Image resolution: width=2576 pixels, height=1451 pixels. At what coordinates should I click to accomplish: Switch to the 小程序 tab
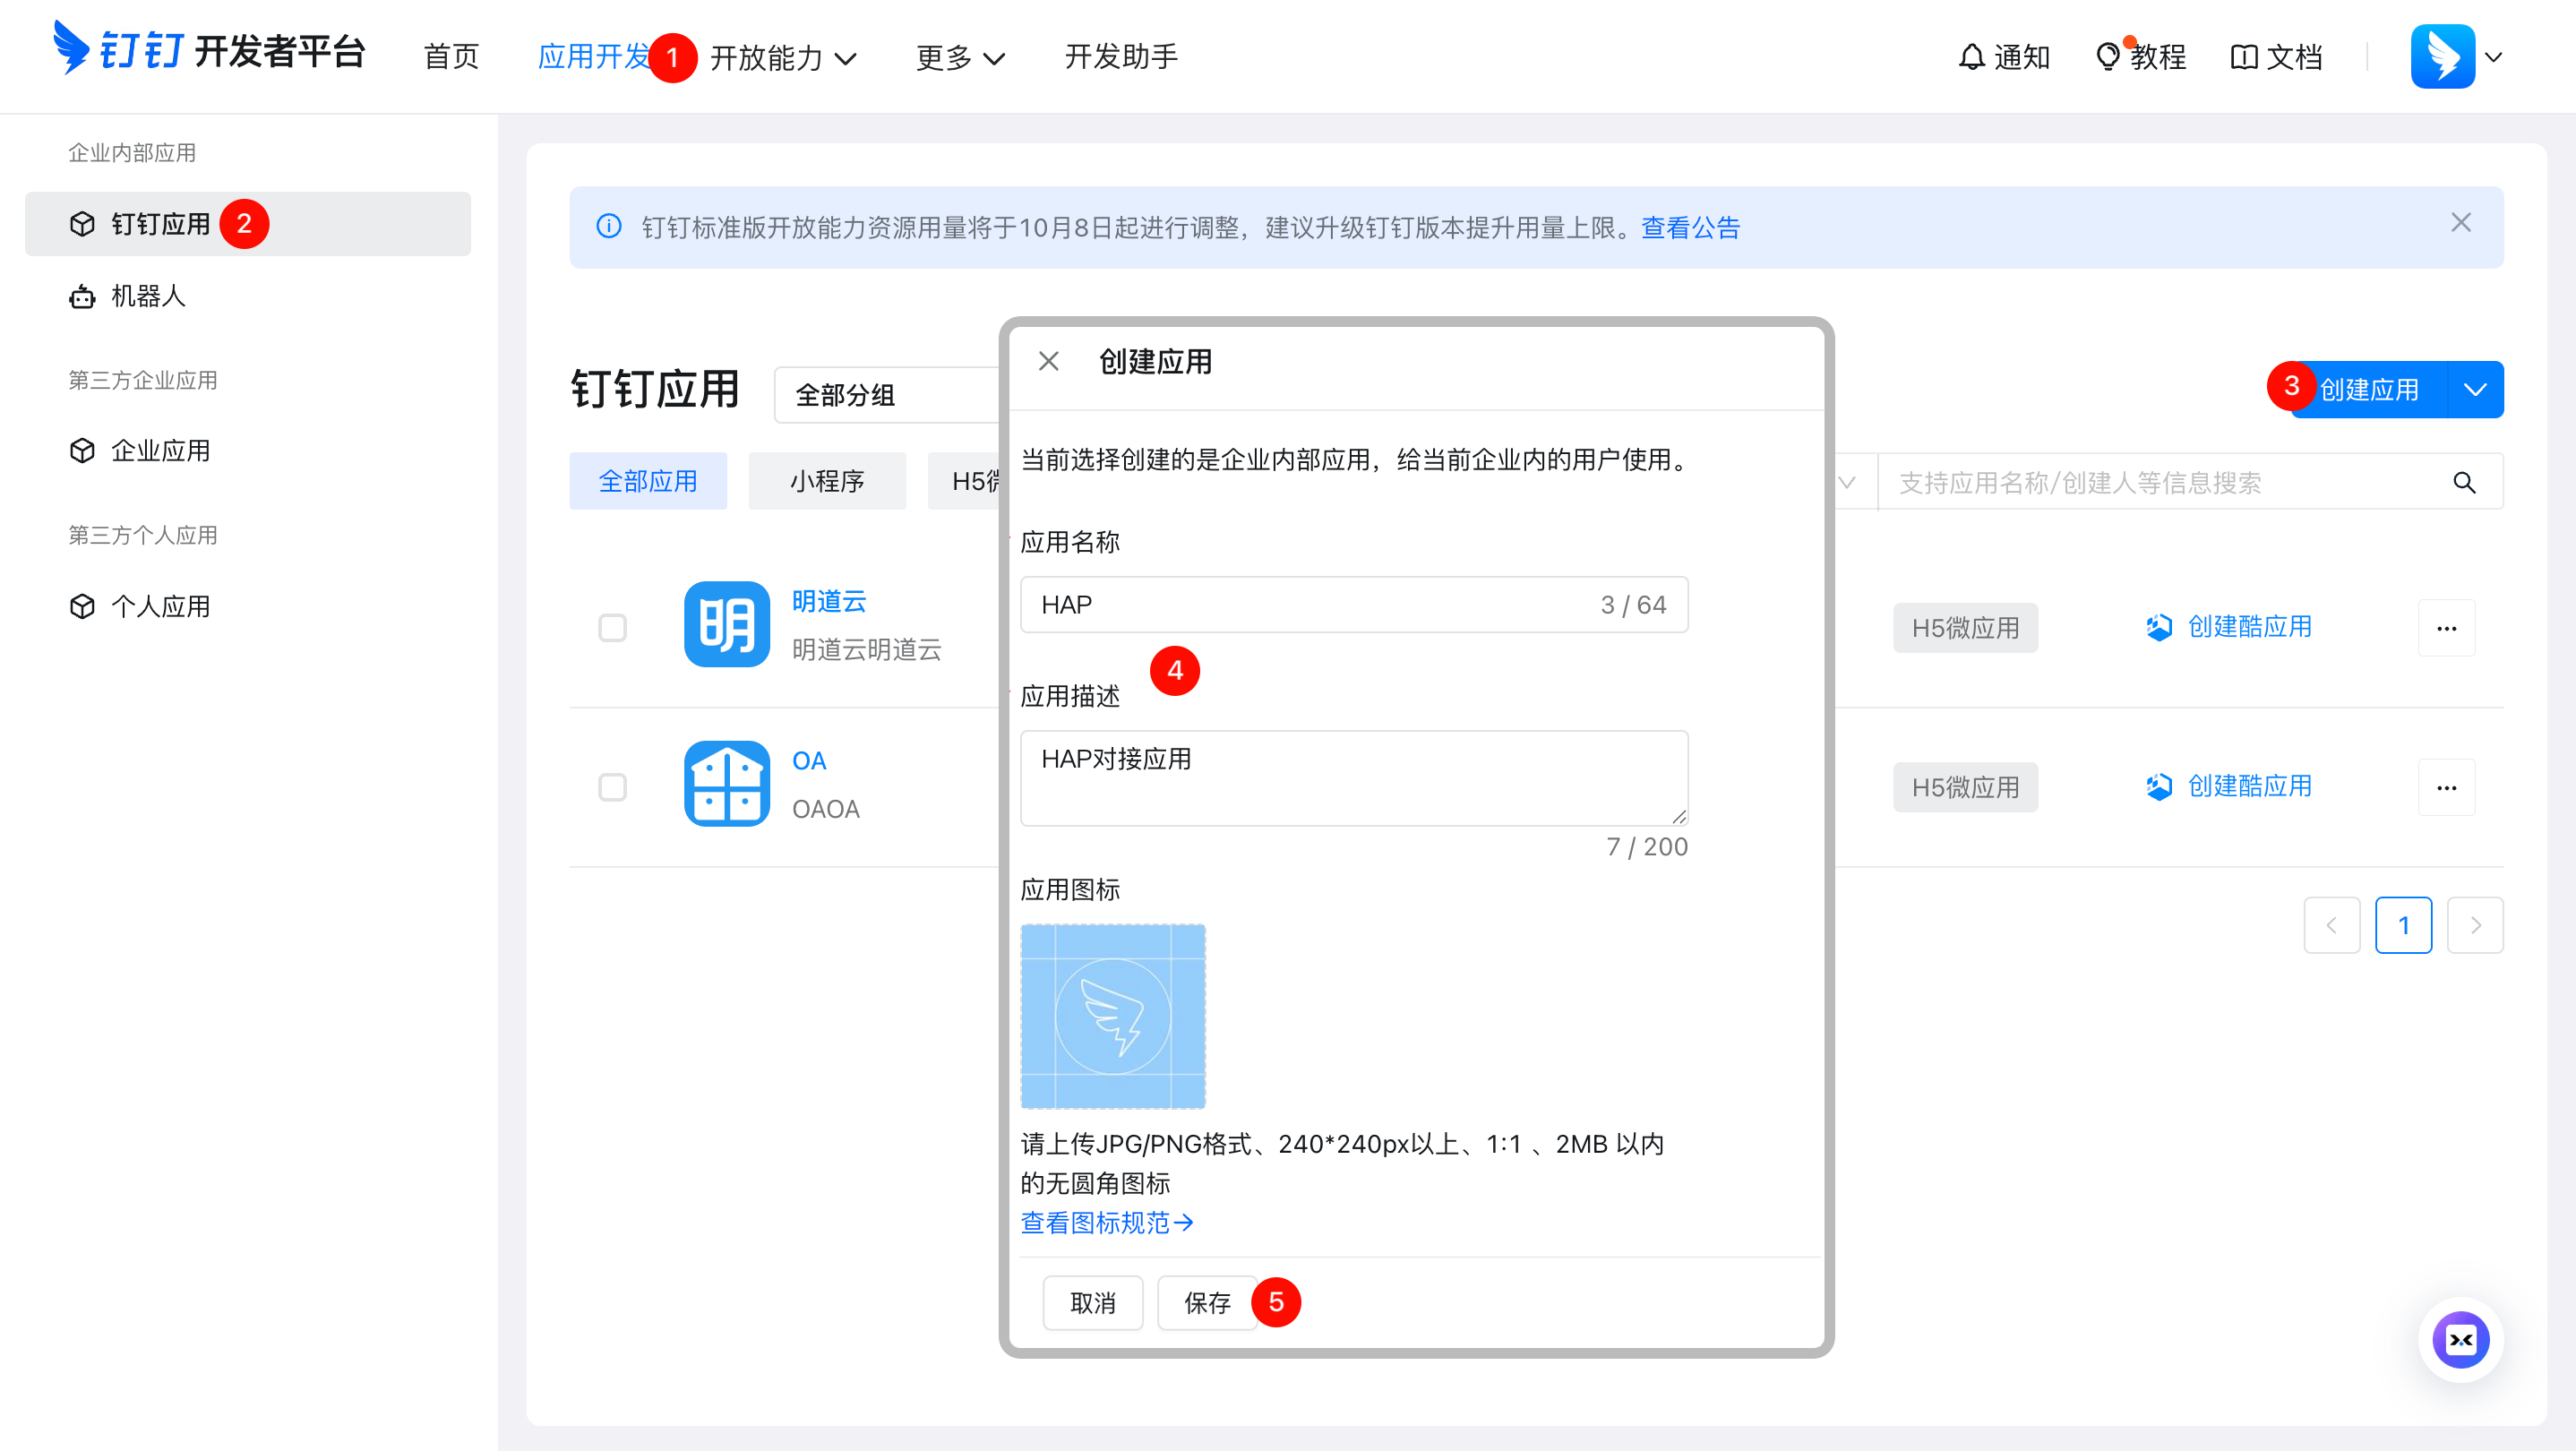[826, 482]
